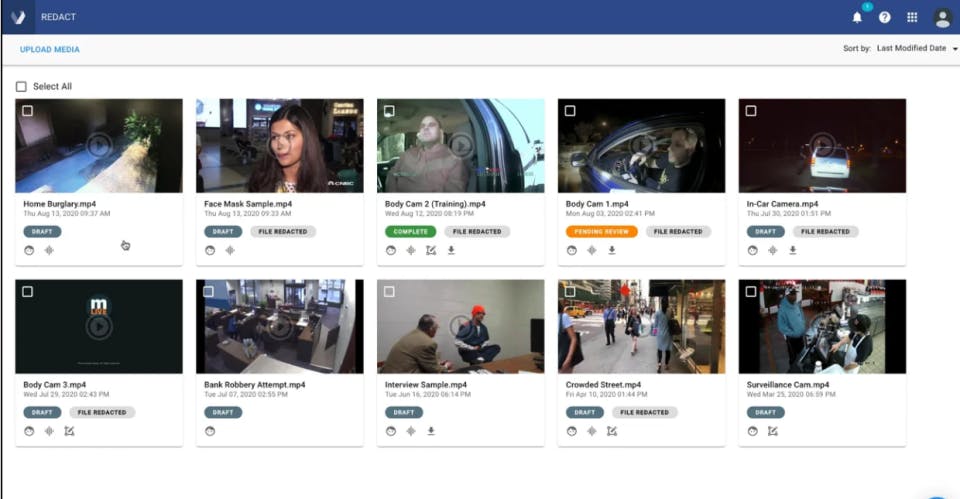Click the PENDING REVIEW status badge

[x=601, y=231]
